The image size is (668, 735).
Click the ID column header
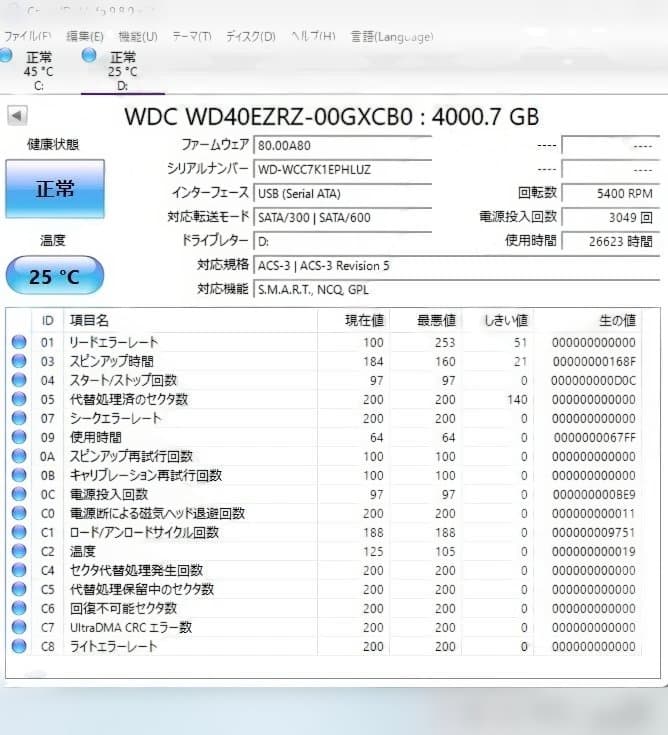47,321
